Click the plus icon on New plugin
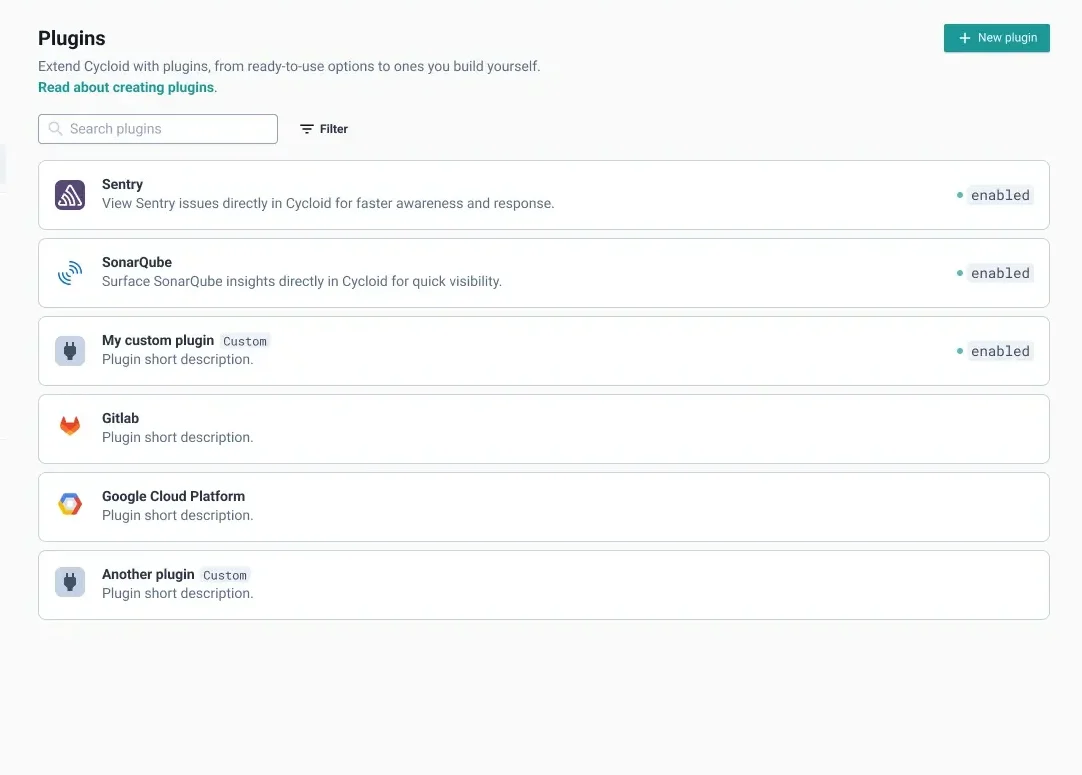The image size is (1082, 775). click(964, 38)
